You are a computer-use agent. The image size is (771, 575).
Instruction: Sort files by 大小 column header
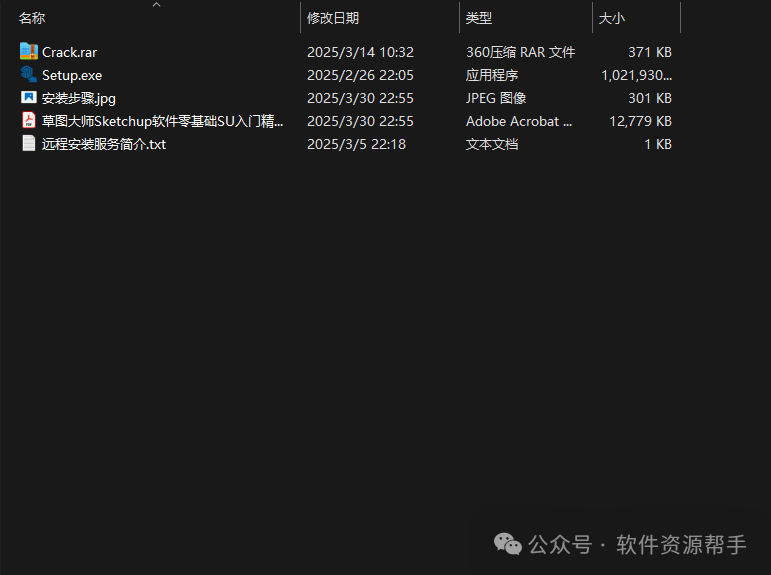pyautogui.click(x=612, y=18)
